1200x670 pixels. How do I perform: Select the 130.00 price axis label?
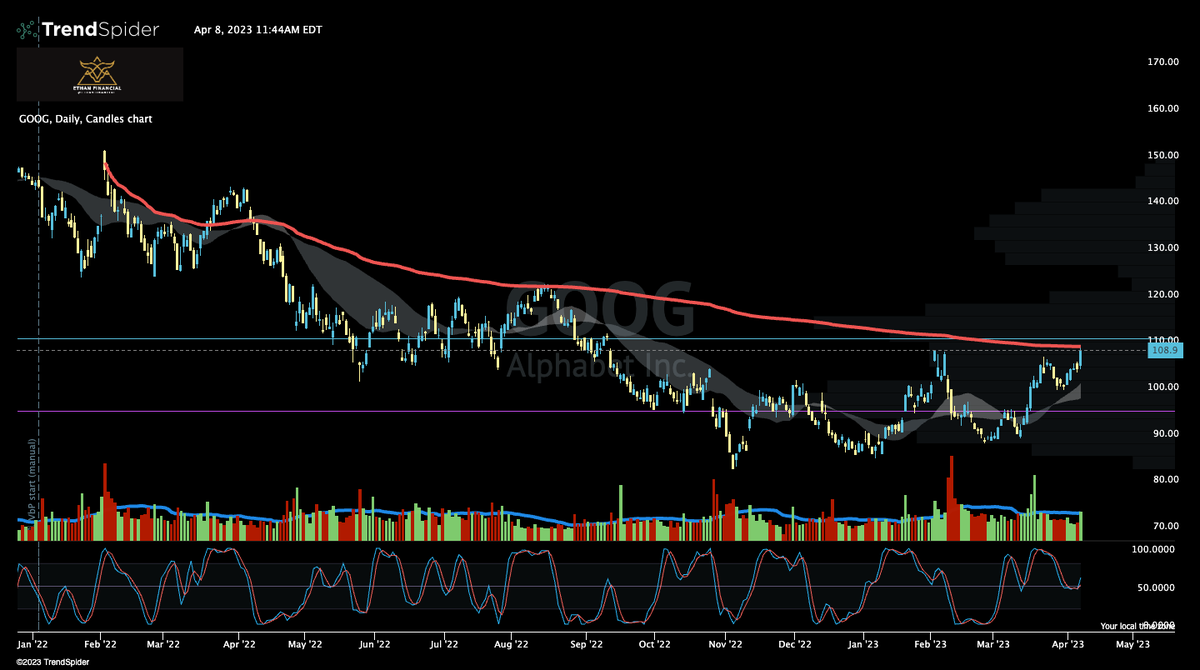point(1163,248)
